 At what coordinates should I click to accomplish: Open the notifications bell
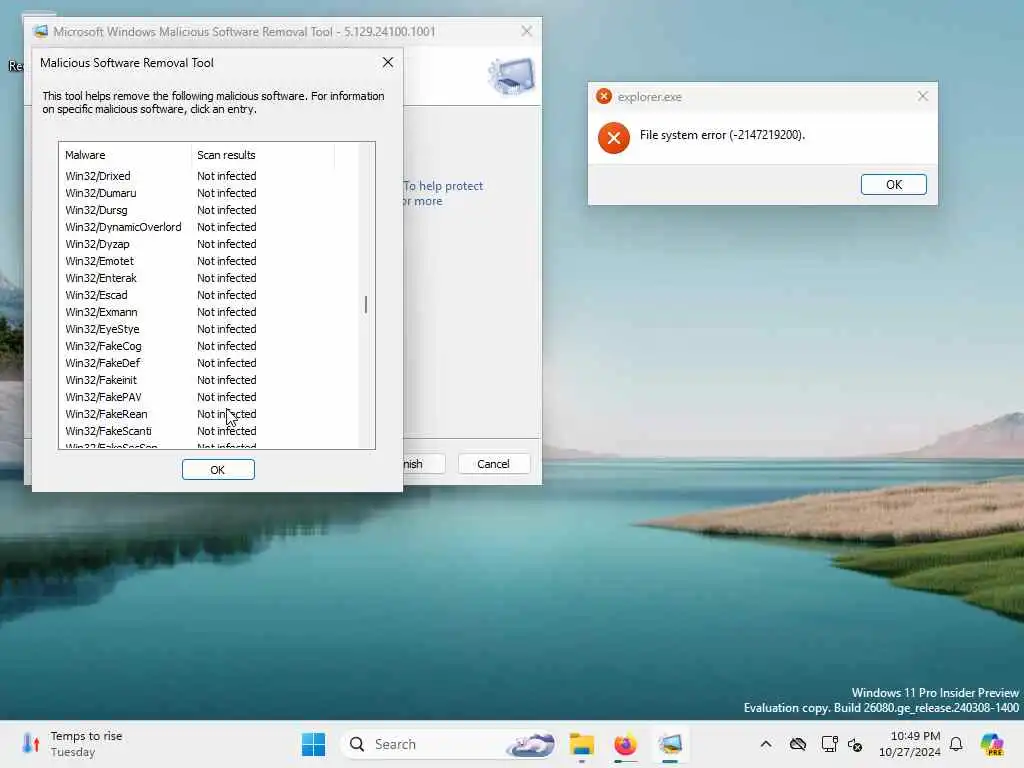956,744
